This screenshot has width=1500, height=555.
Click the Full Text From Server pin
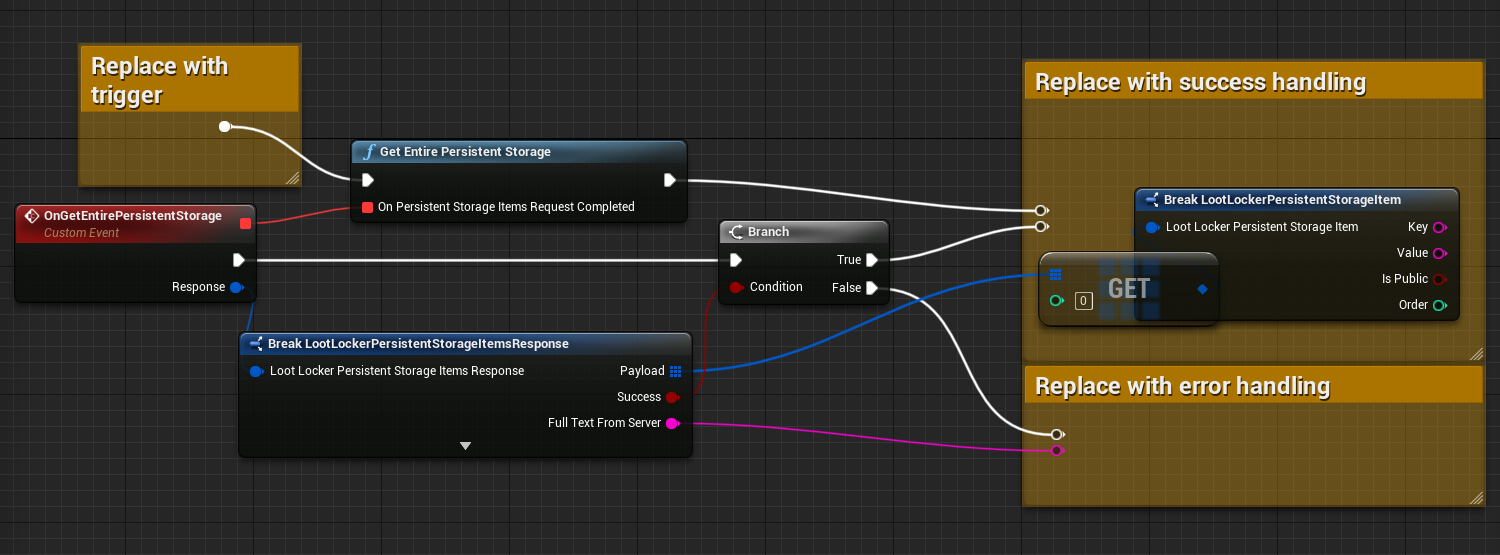673,423
